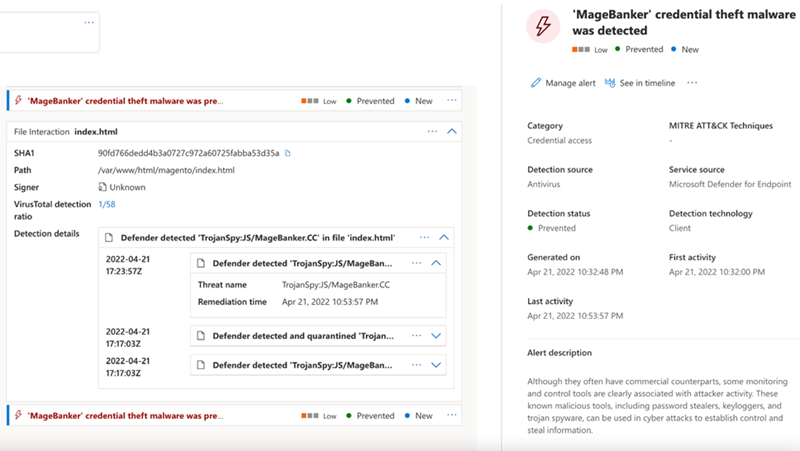Screen dimensions: 800x451
Task: Click the See in timeline icon
Action: (x=610, y=83)
